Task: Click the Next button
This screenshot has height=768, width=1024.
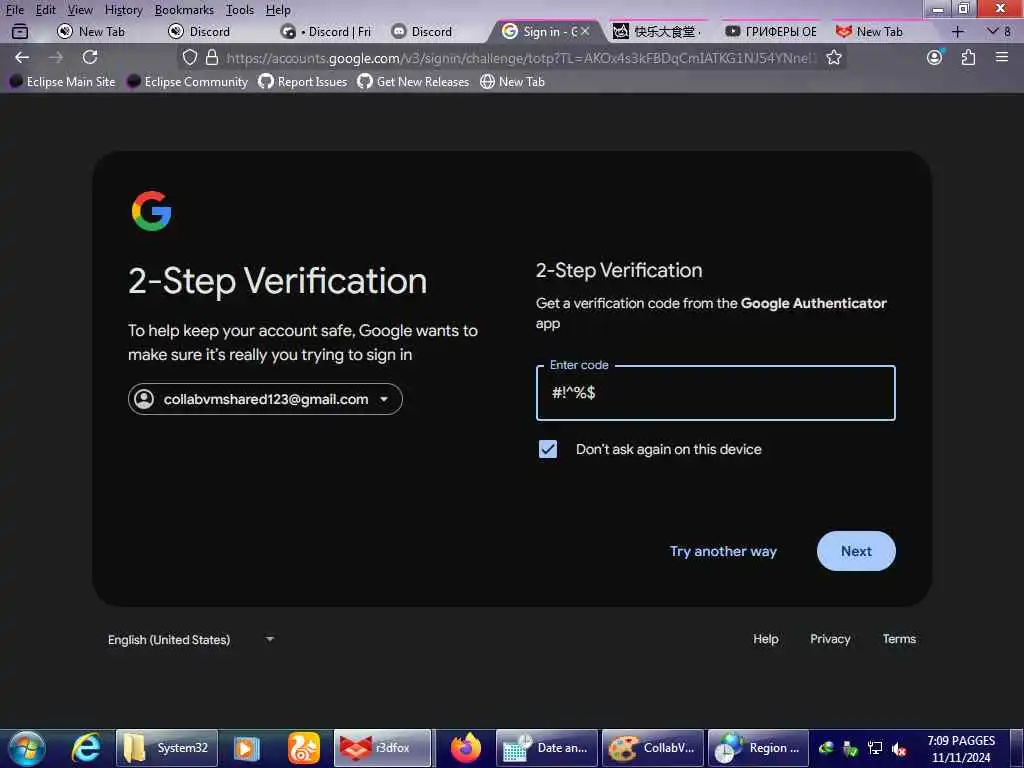Action: pyautogui.click(x=856, y=551)
